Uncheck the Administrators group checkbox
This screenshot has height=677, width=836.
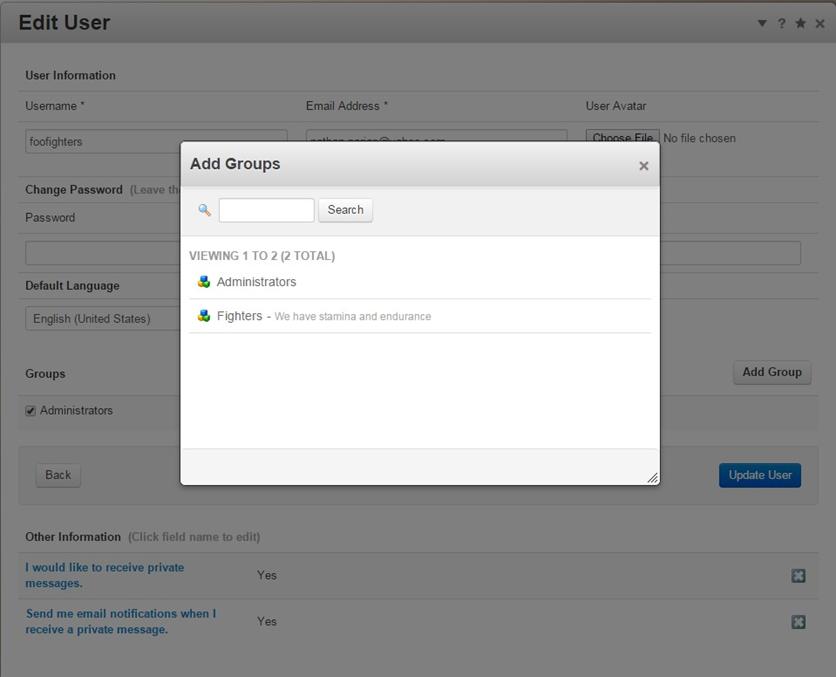[x=31, y=411]
